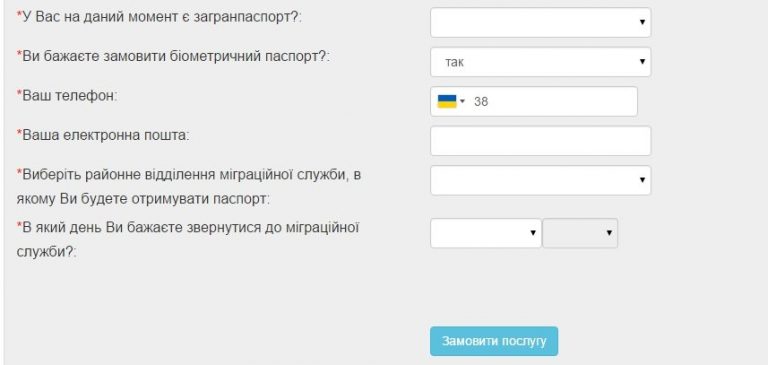This screenshot has width=768, height=365.
Task: Click the 'Замовити послугу' button
Action: pos(494,341)
